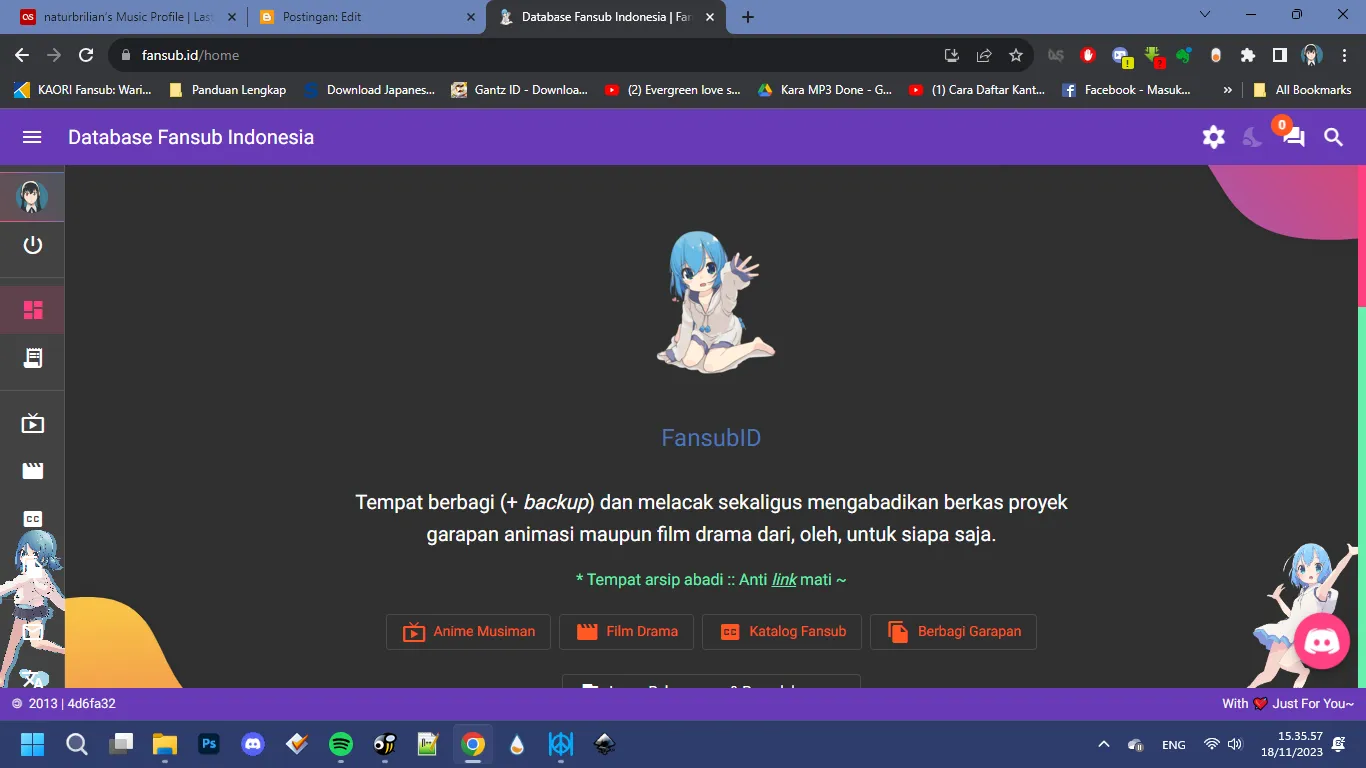Toggle the browser side panel icon
1366x768 pixels.
1279,55
